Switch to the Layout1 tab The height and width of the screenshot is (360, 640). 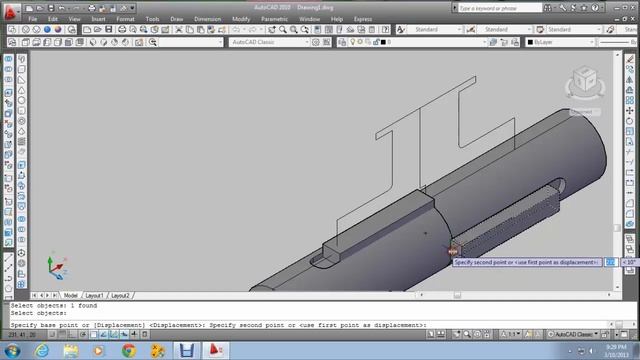(x=94, y=296)
